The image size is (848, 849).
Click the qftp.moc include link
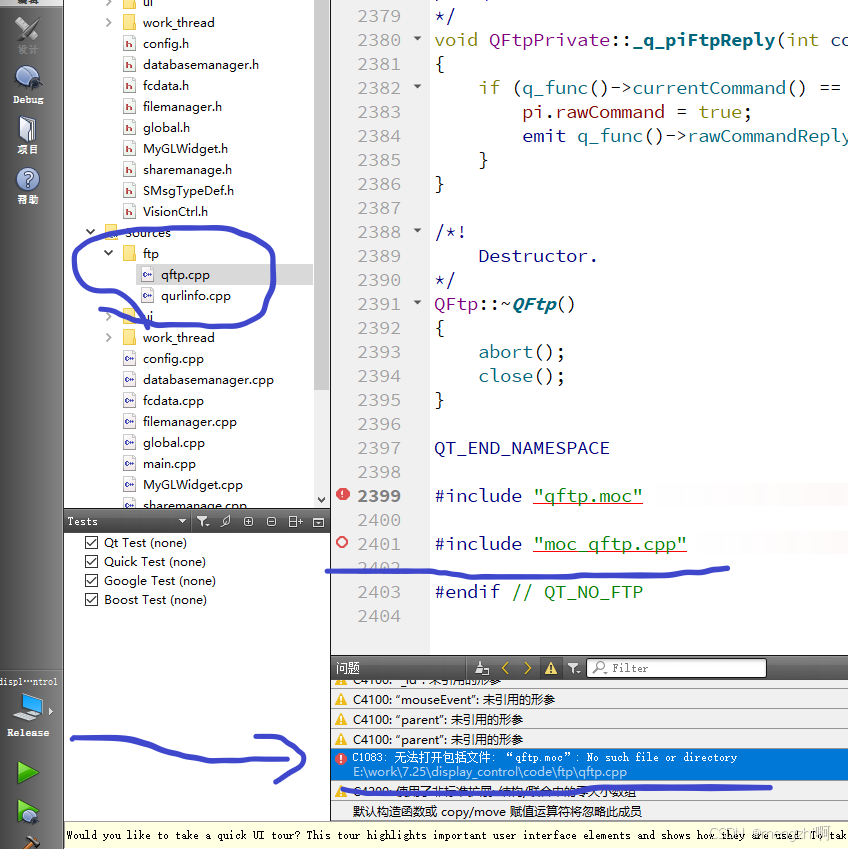point(587,495)
